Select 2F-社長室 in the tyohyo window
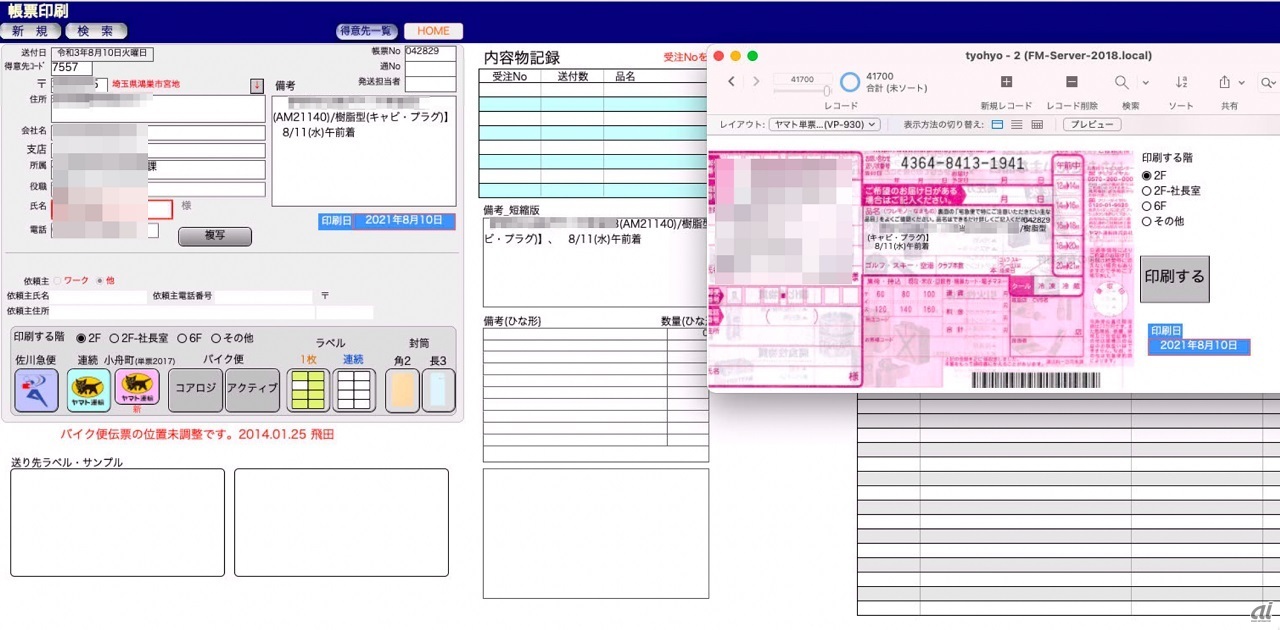The width and height of the screenshot is (1280, 630). 1147,190
